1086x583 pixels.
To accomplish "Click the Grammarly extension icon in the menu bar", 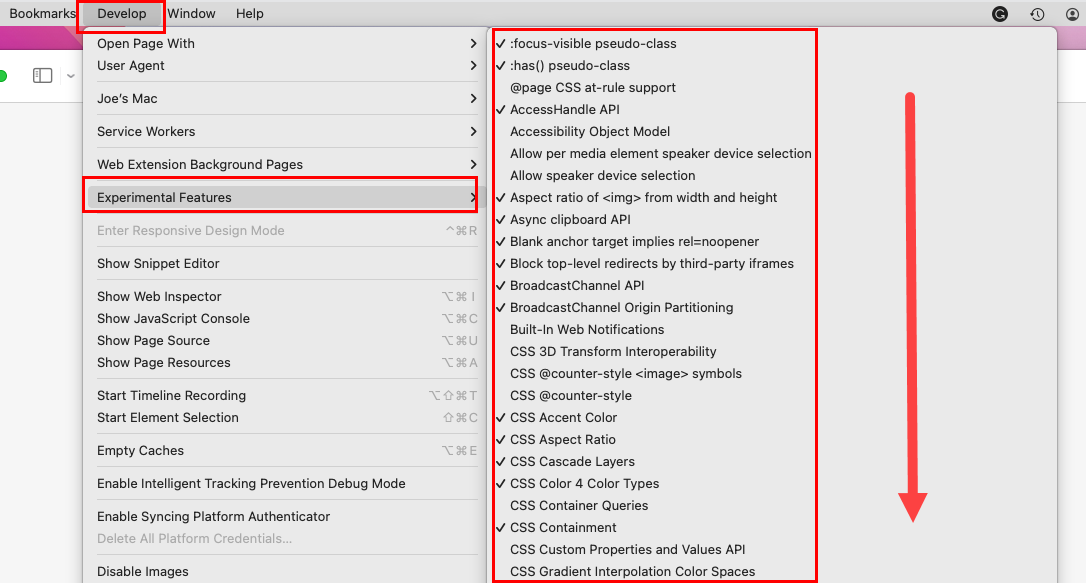I will pos(1000,14).
